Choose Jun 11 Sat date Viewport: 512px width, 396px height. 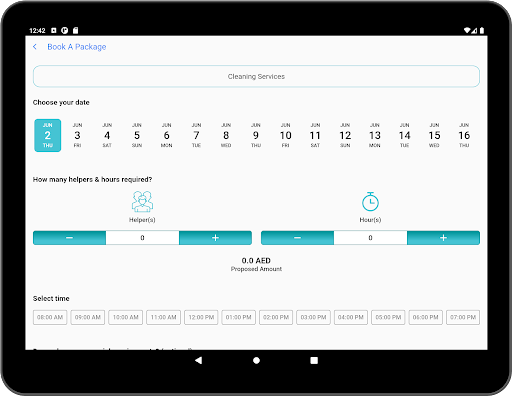315,135
